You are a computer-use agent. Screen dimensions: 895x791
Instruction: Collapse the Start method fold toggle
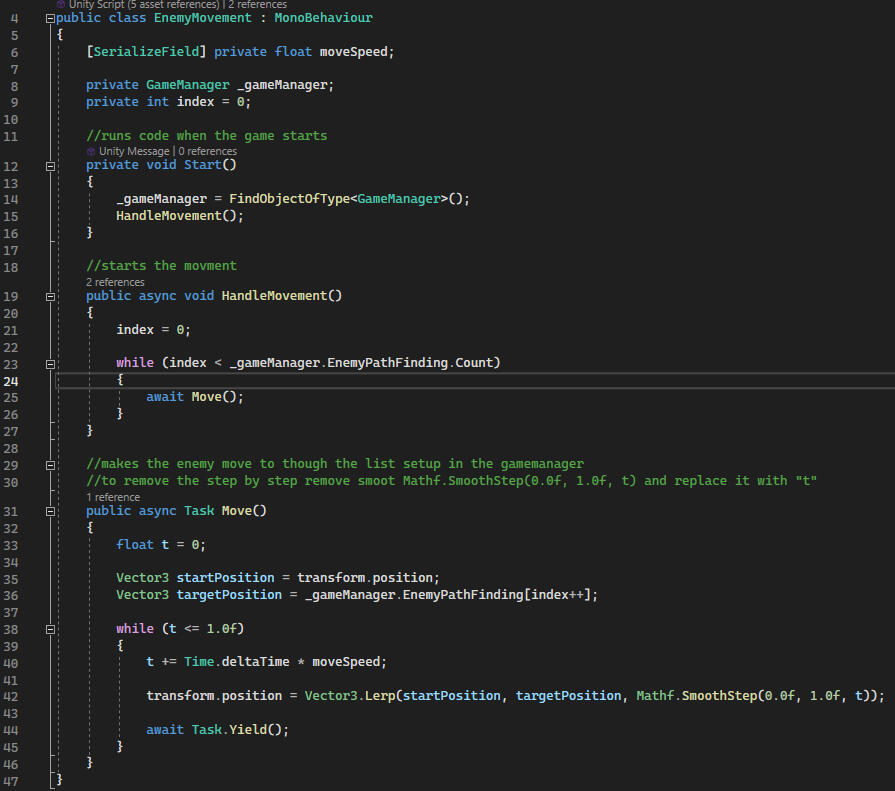point(50,165)
